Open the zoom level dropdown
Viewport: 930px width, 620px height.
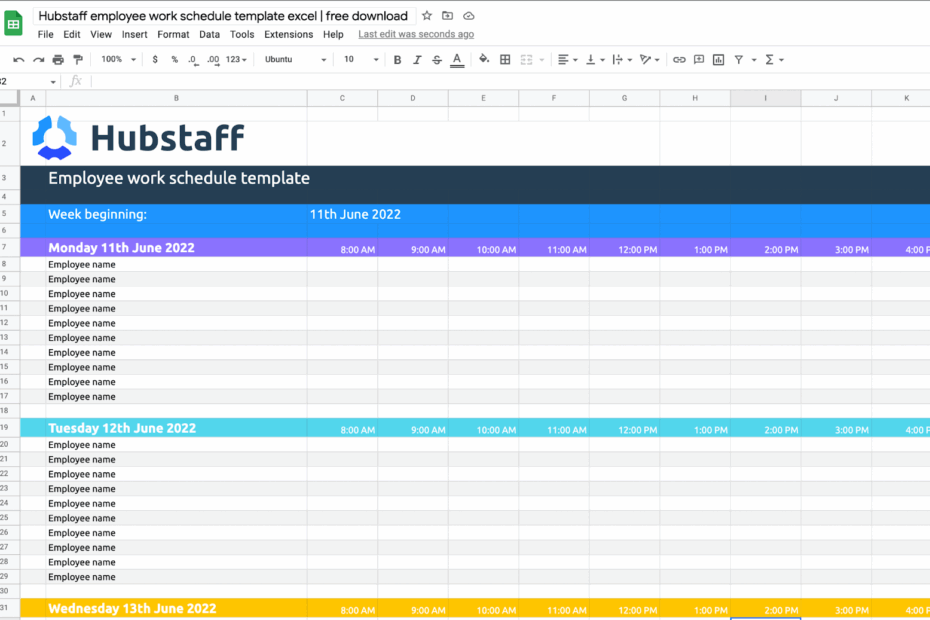tap(117, 59)
